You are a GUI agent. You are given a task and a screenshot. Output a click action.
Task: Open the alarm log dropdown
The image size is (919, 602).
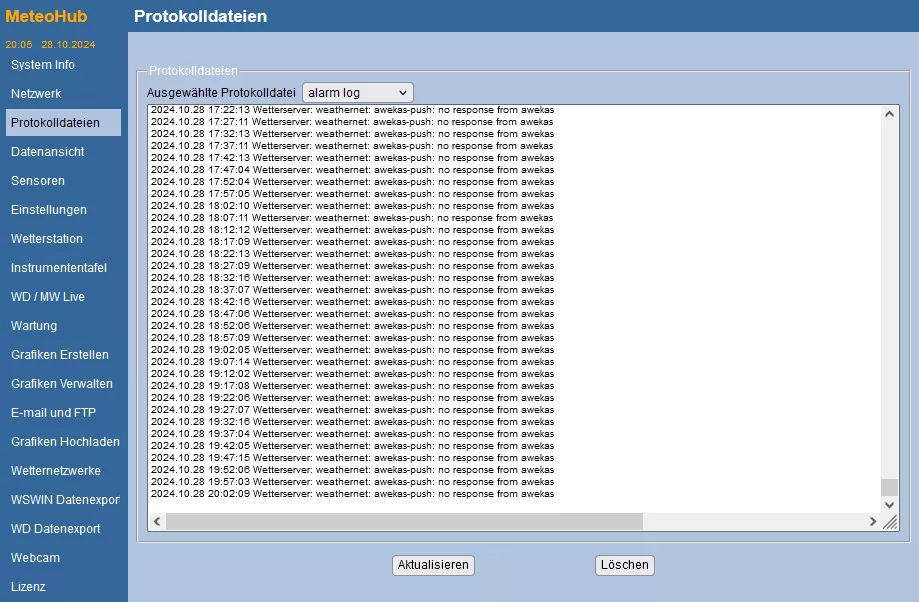pos(358,93)
